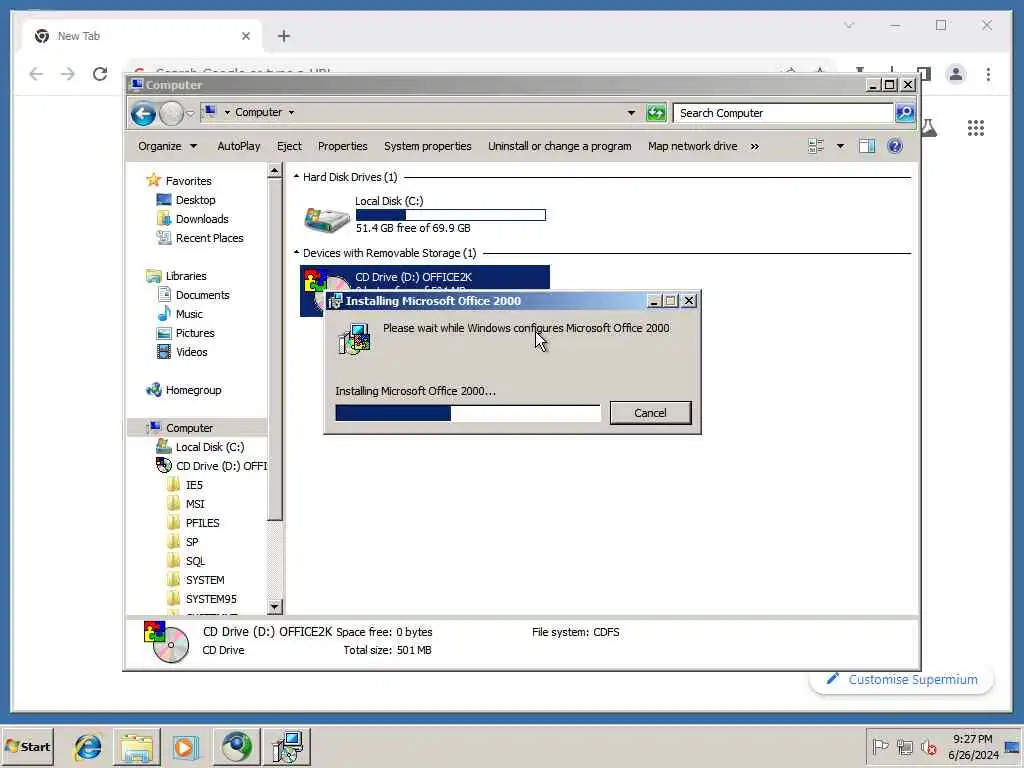This screenshot has width=1024, height=768.
Task: Collapse the Hard Disk Drives group
Action: coord(296,177)
